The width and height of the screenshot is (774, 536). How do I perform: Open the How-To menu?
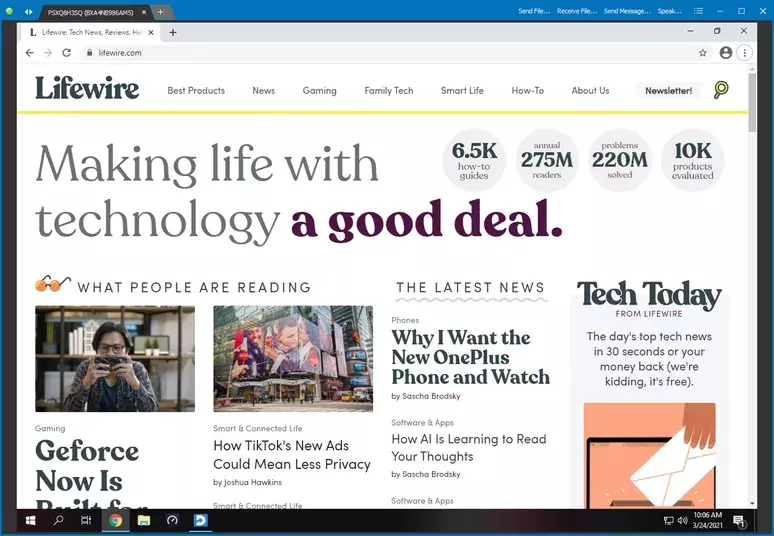(528, 91)
